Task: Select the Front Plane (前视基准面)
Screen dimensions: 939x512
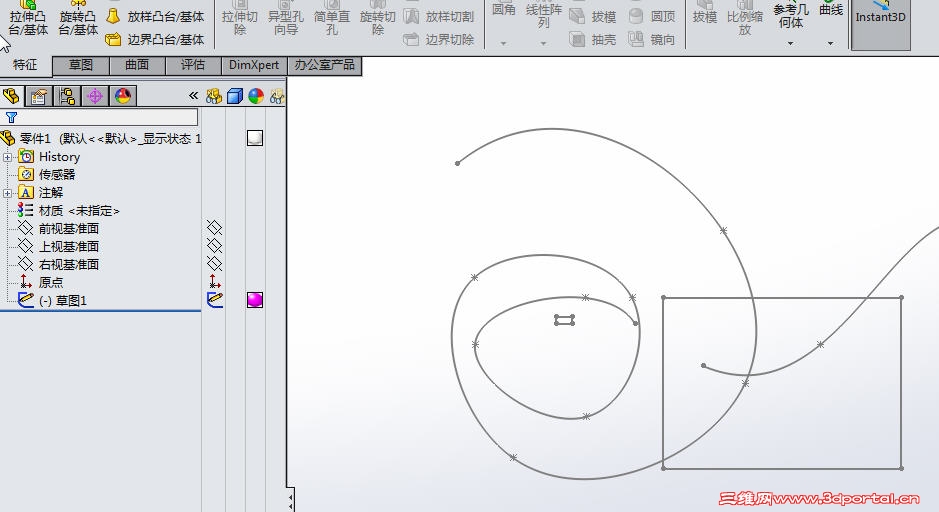Action: 59,228
